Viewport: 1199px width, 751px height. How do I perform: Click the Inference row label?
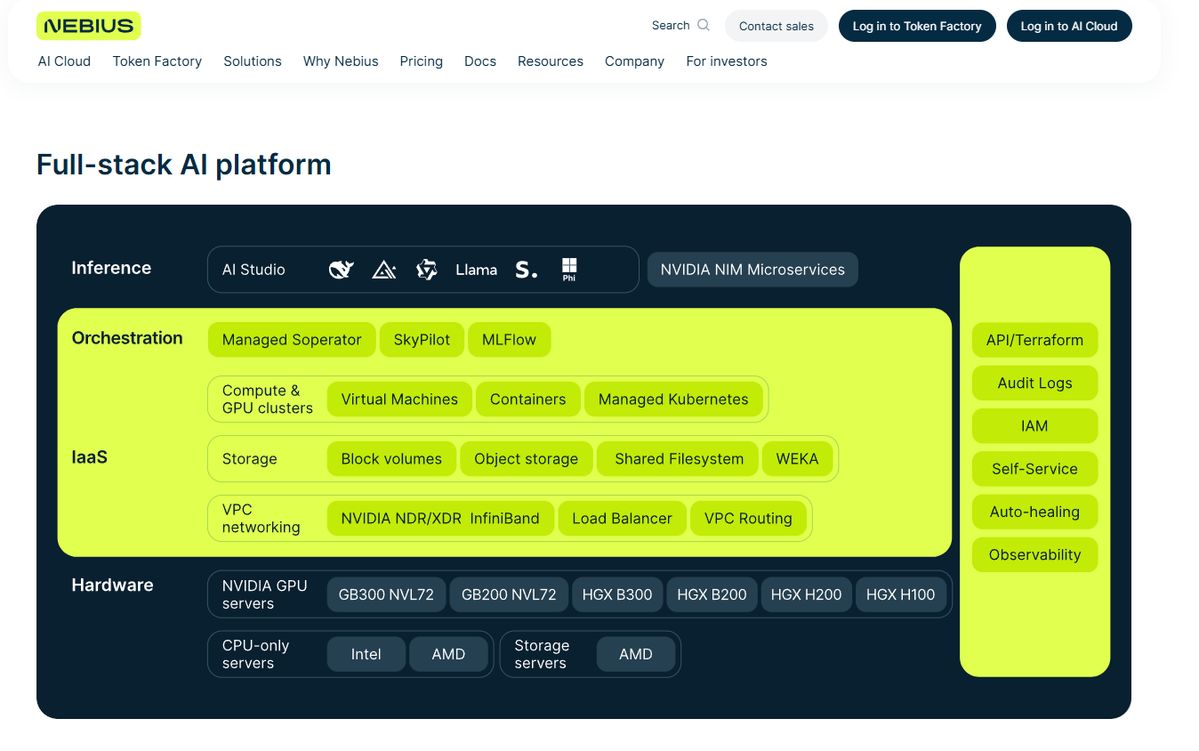pyautogui.click(x=111, y=268)
